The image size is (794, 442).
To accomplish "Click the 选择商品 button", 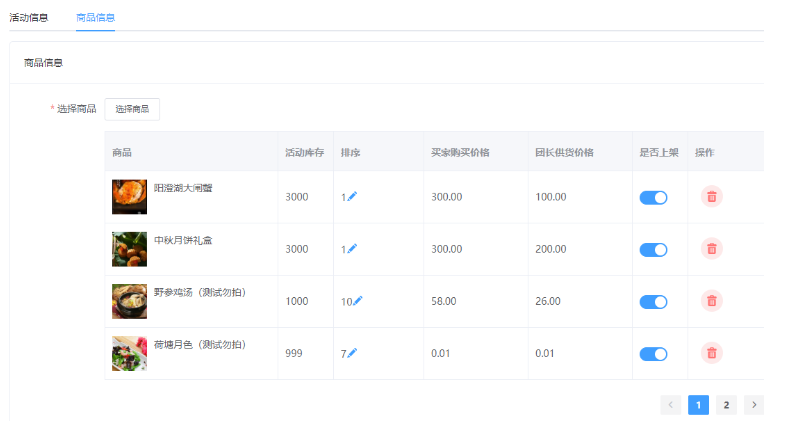I will point(132,109).
